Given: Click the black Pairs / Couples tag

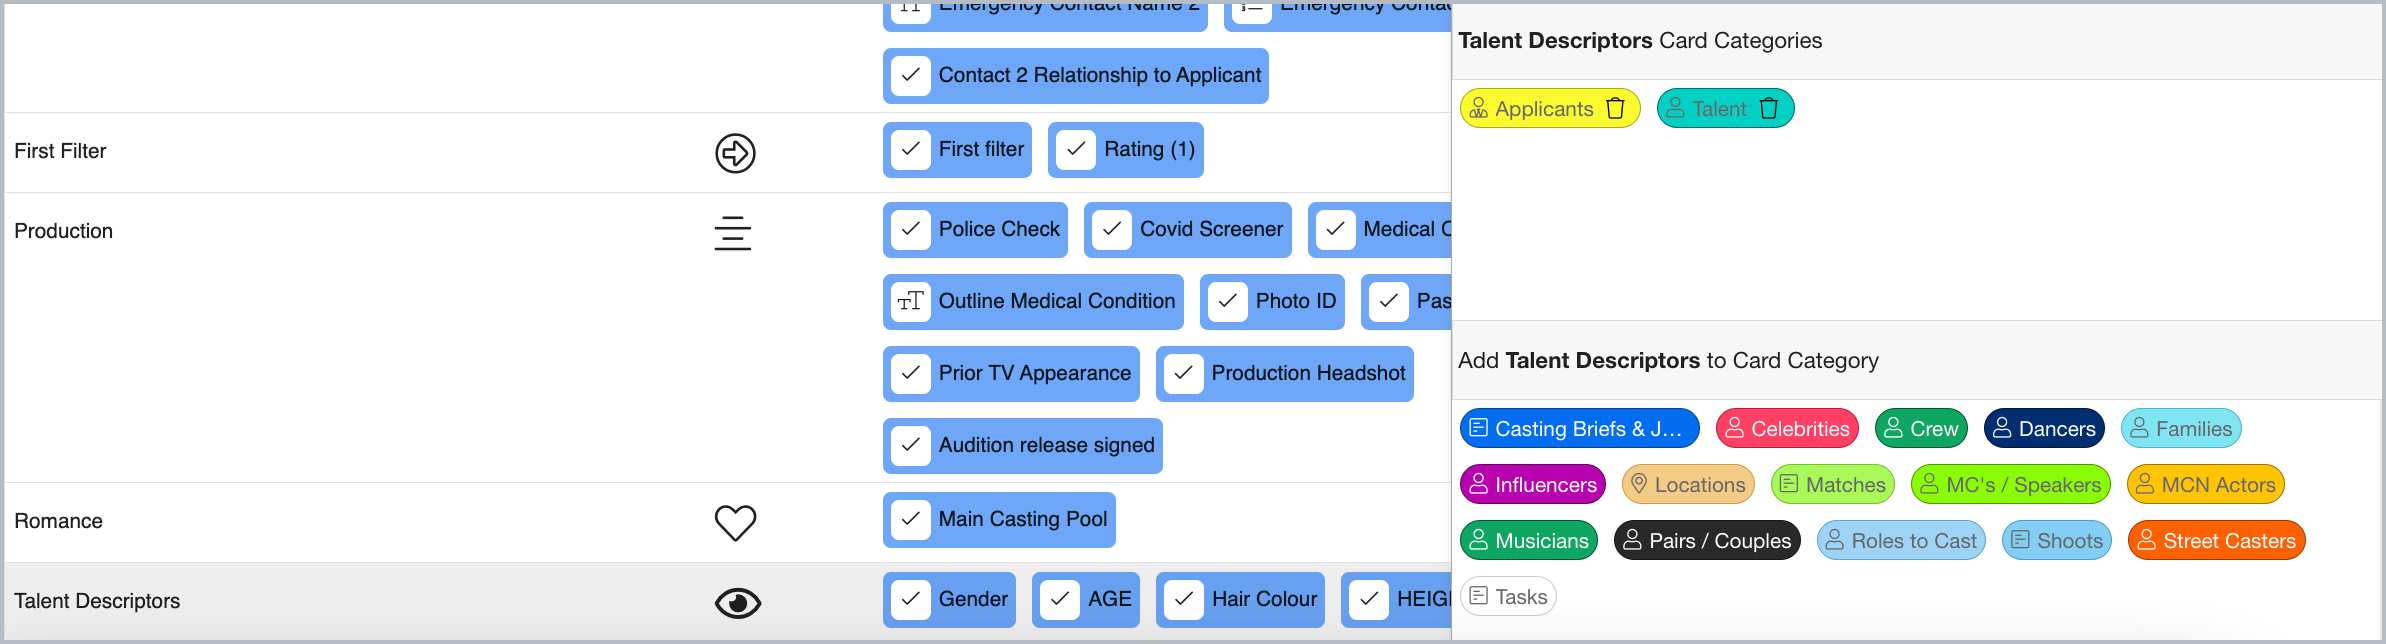Looking at the screenshot, I should (x=1707, y=541).
